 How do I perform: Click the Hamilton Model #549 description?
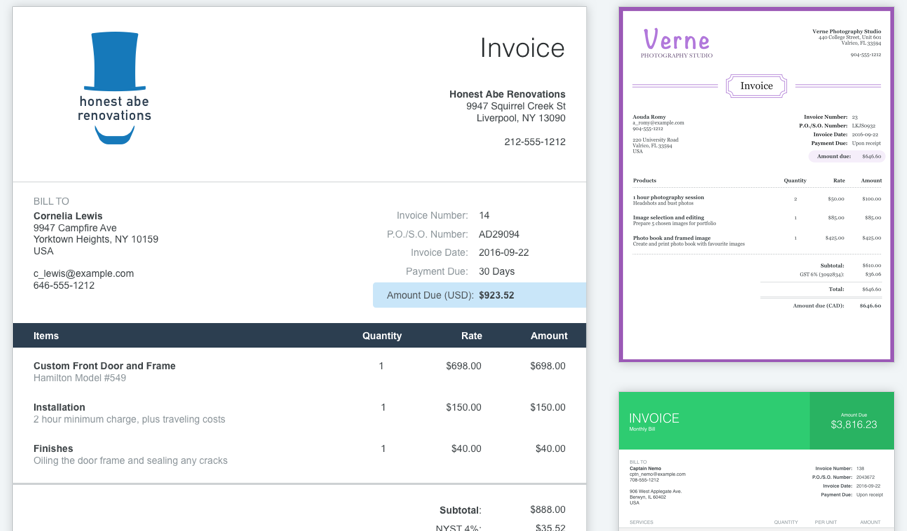pos(79,378)
